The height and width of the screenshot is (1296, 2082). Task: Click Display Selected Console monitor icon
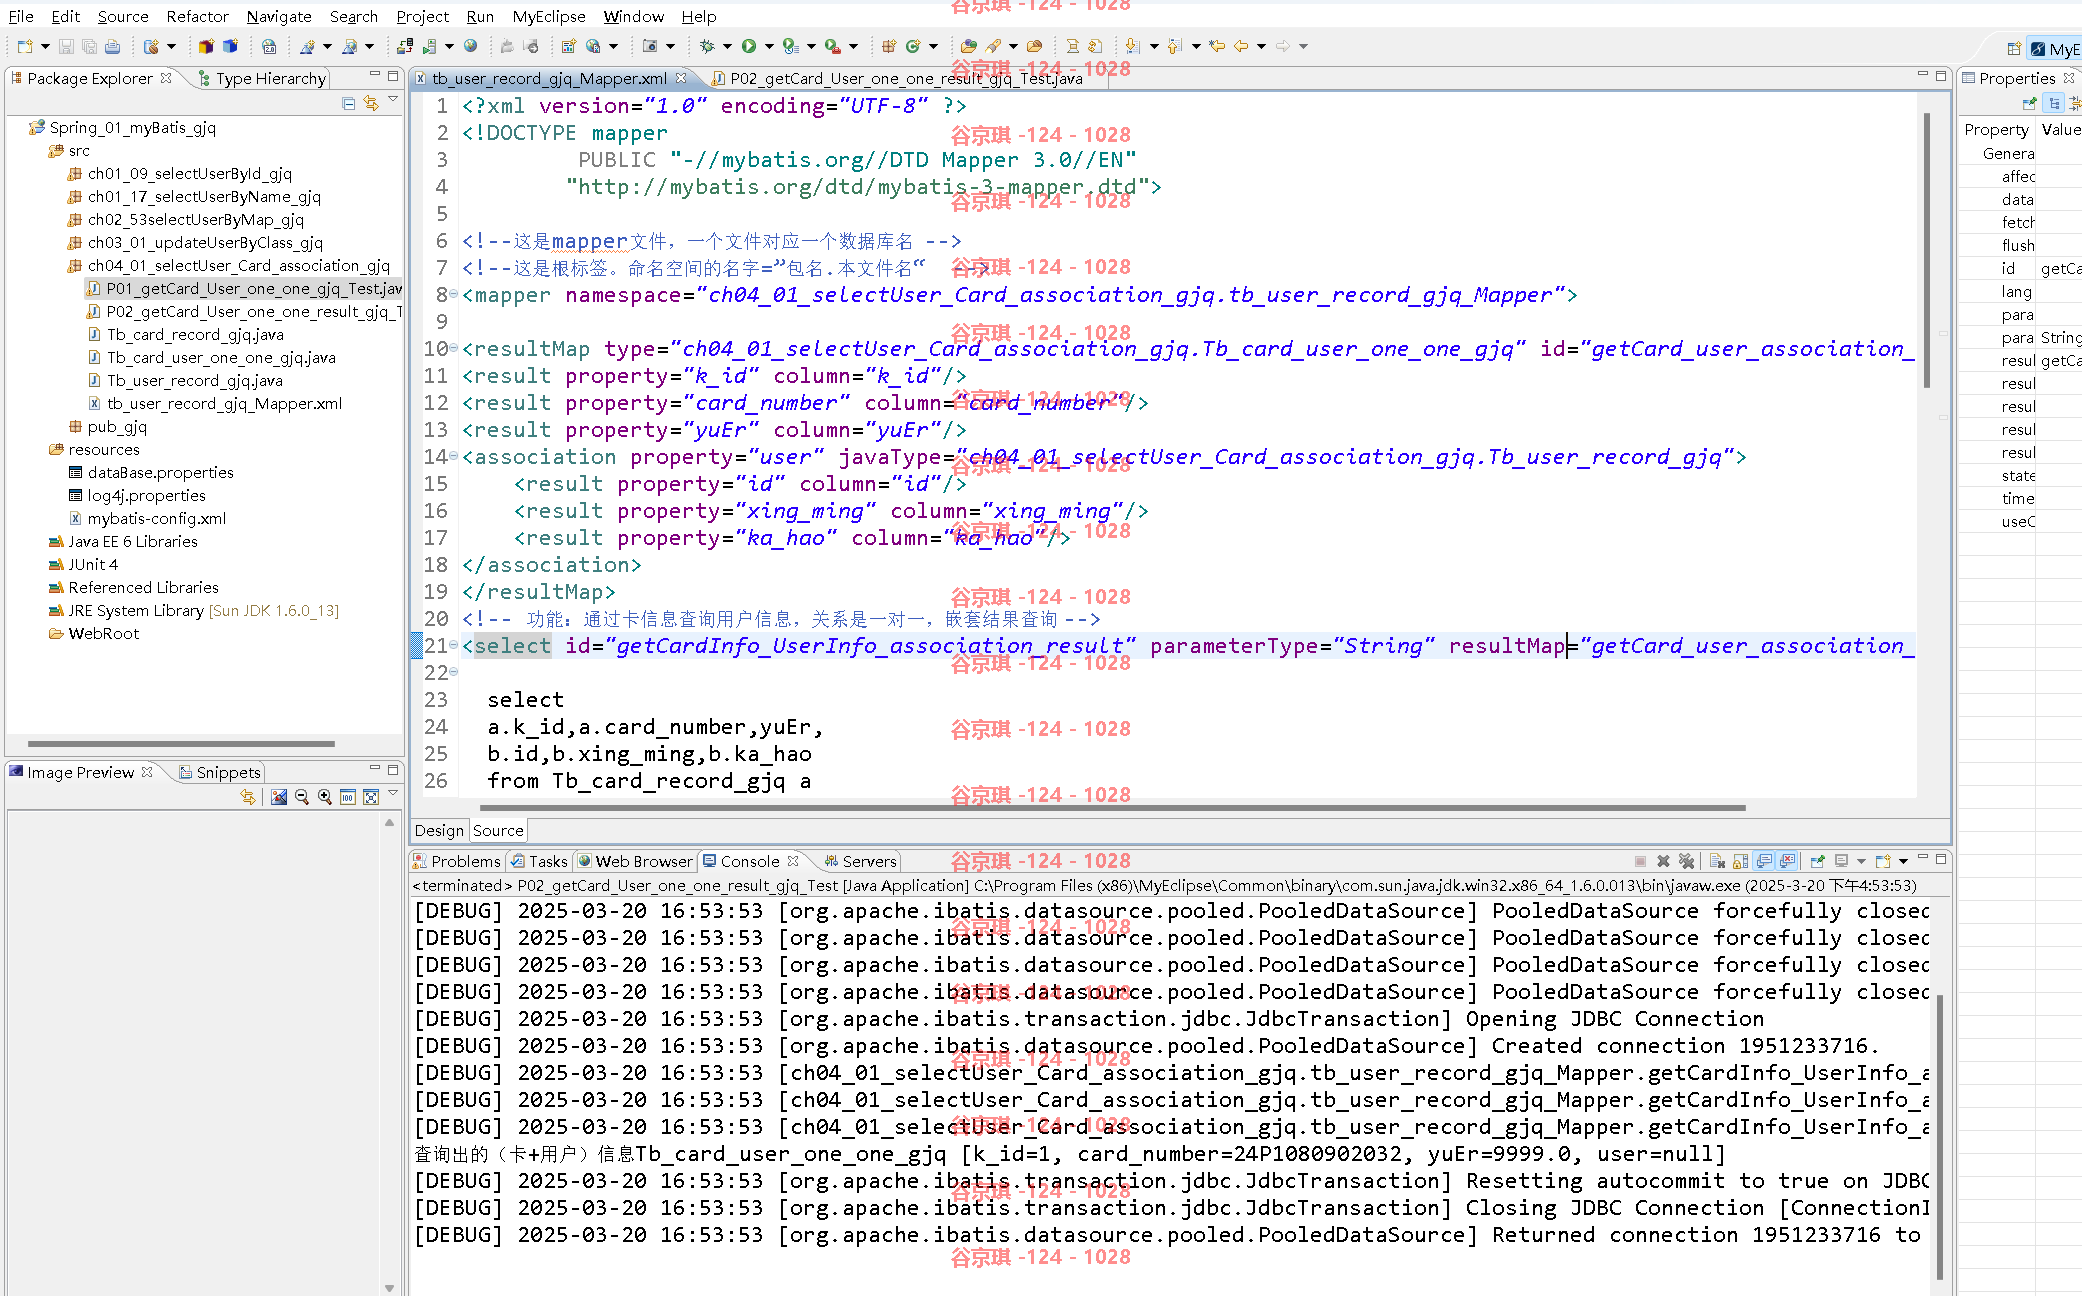pyautogui.click(x=1841, y=861)
